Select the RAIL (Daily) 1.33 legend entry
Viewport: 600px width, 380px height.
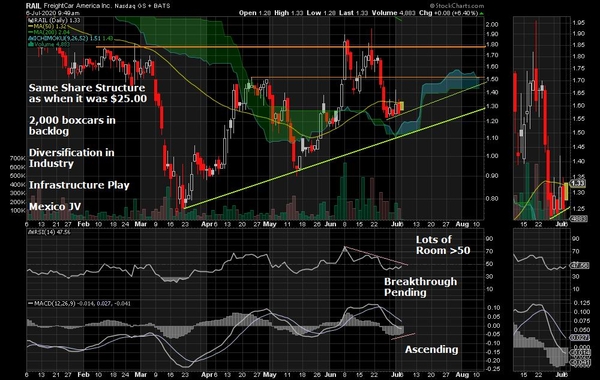tap(54, 20)
